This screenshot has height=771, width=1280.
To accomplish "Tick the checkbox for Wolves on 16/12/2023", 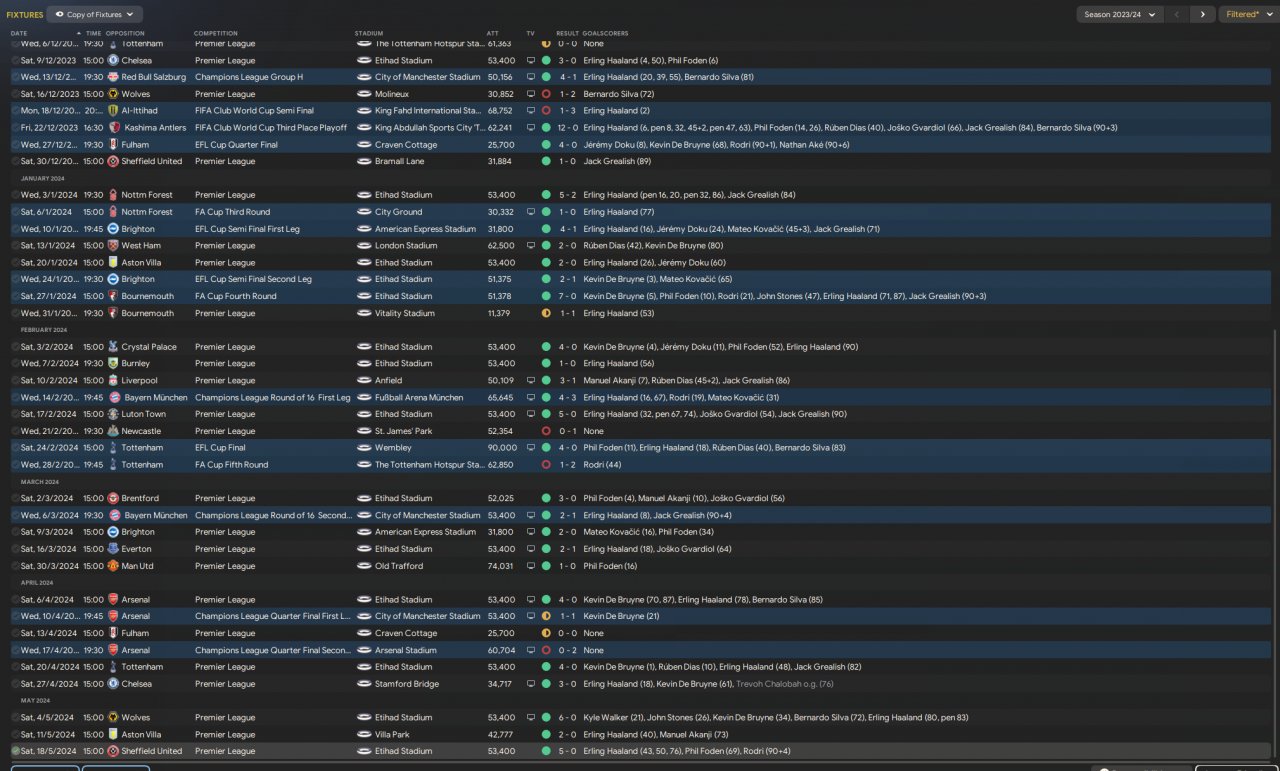I will 16,94.
